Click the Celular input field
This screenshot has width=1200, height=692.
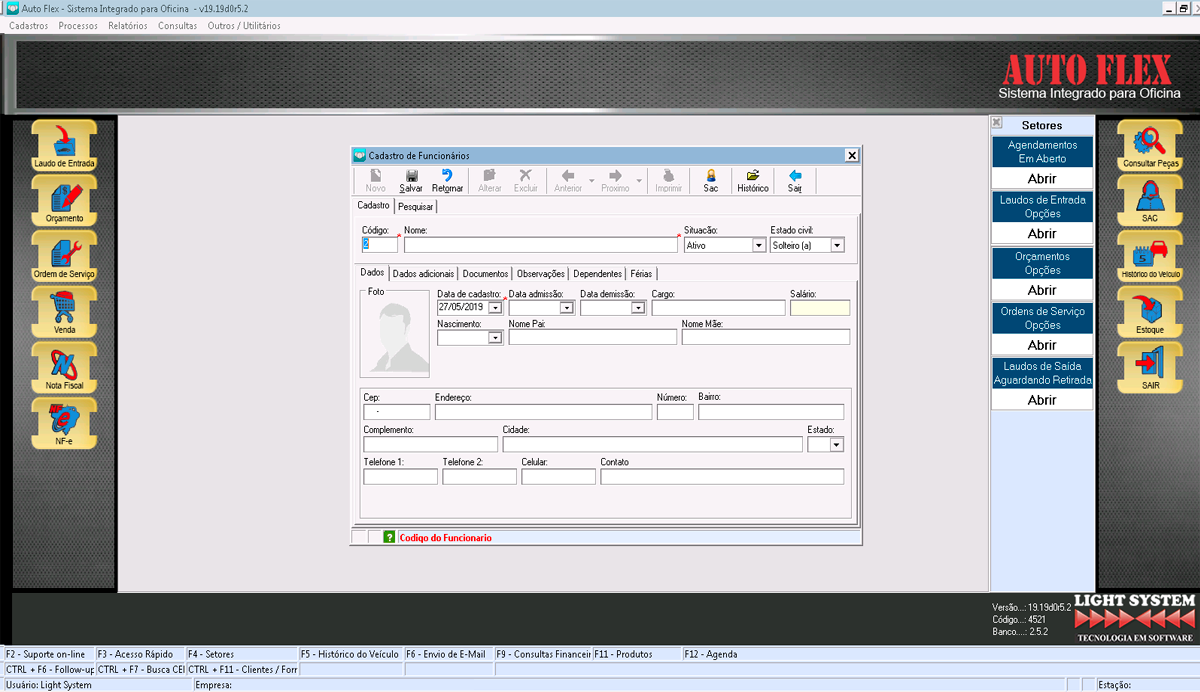tap(558, 477)
